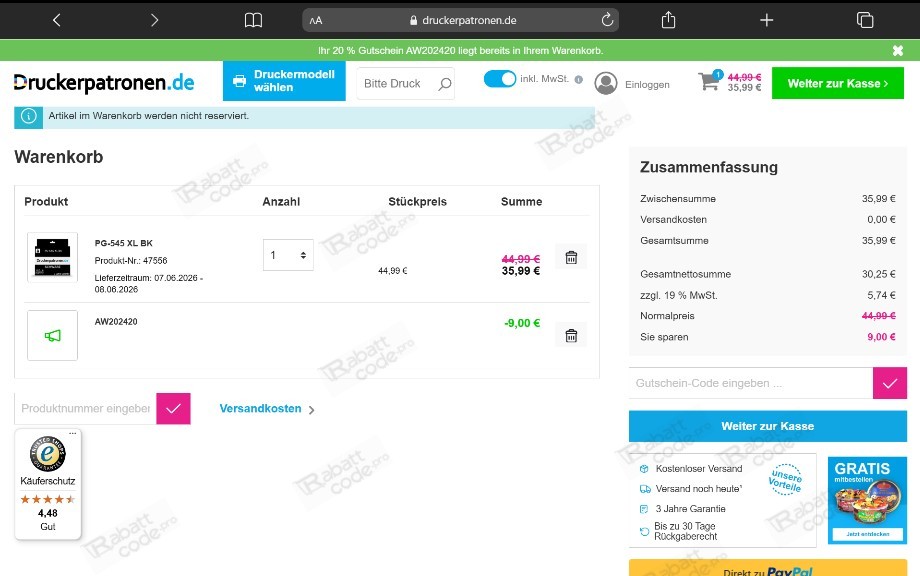The height and width of the screenshot is (576, 920).
Task: Click the info icon in reservation notice
Action: (29, 116)
